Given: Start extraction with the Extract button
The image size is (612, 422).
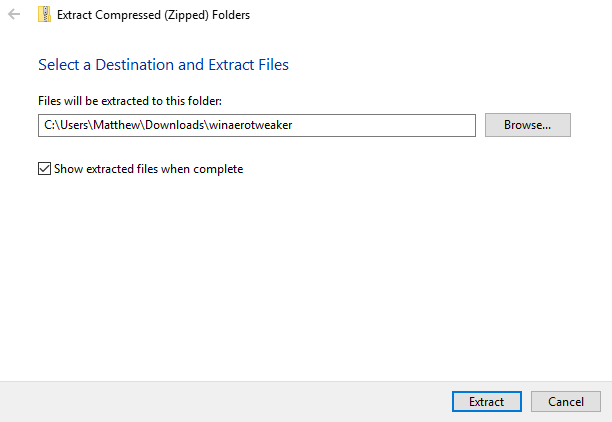Looking at the screenshot, I should [486, 401].
